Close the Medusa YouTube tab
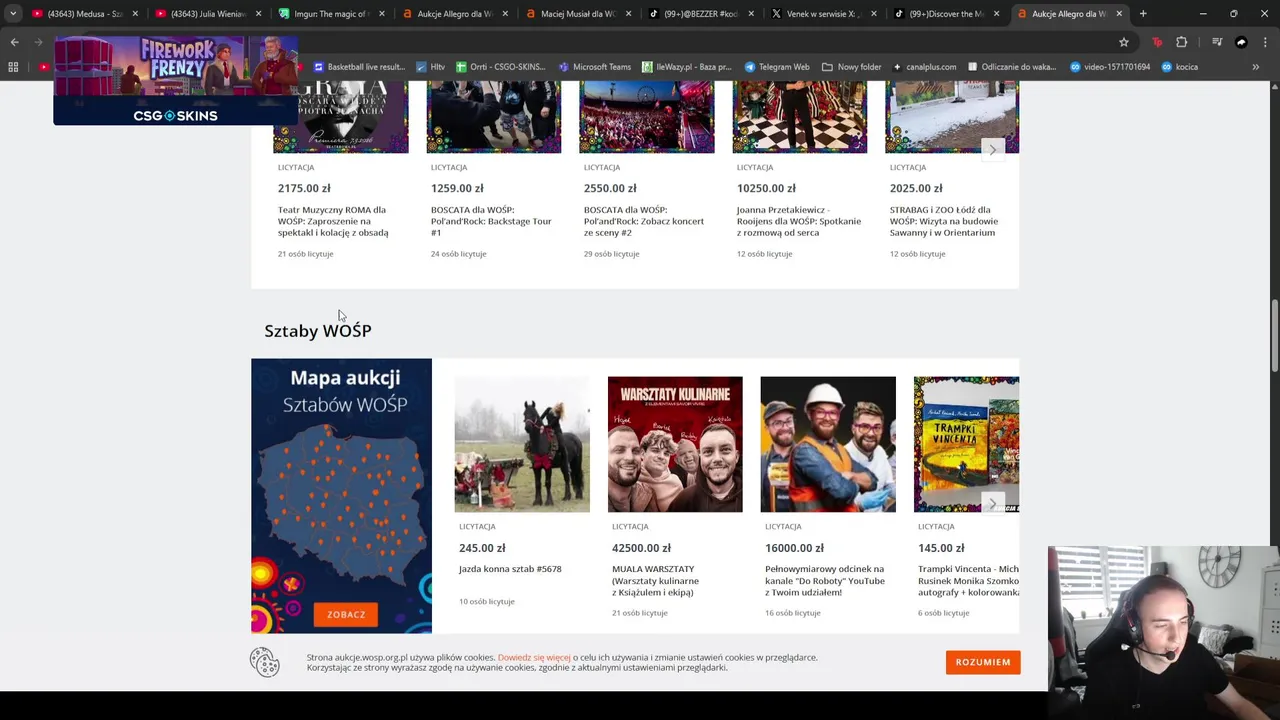The height and width of the screenshot is (720, 1280). point(135,14)
